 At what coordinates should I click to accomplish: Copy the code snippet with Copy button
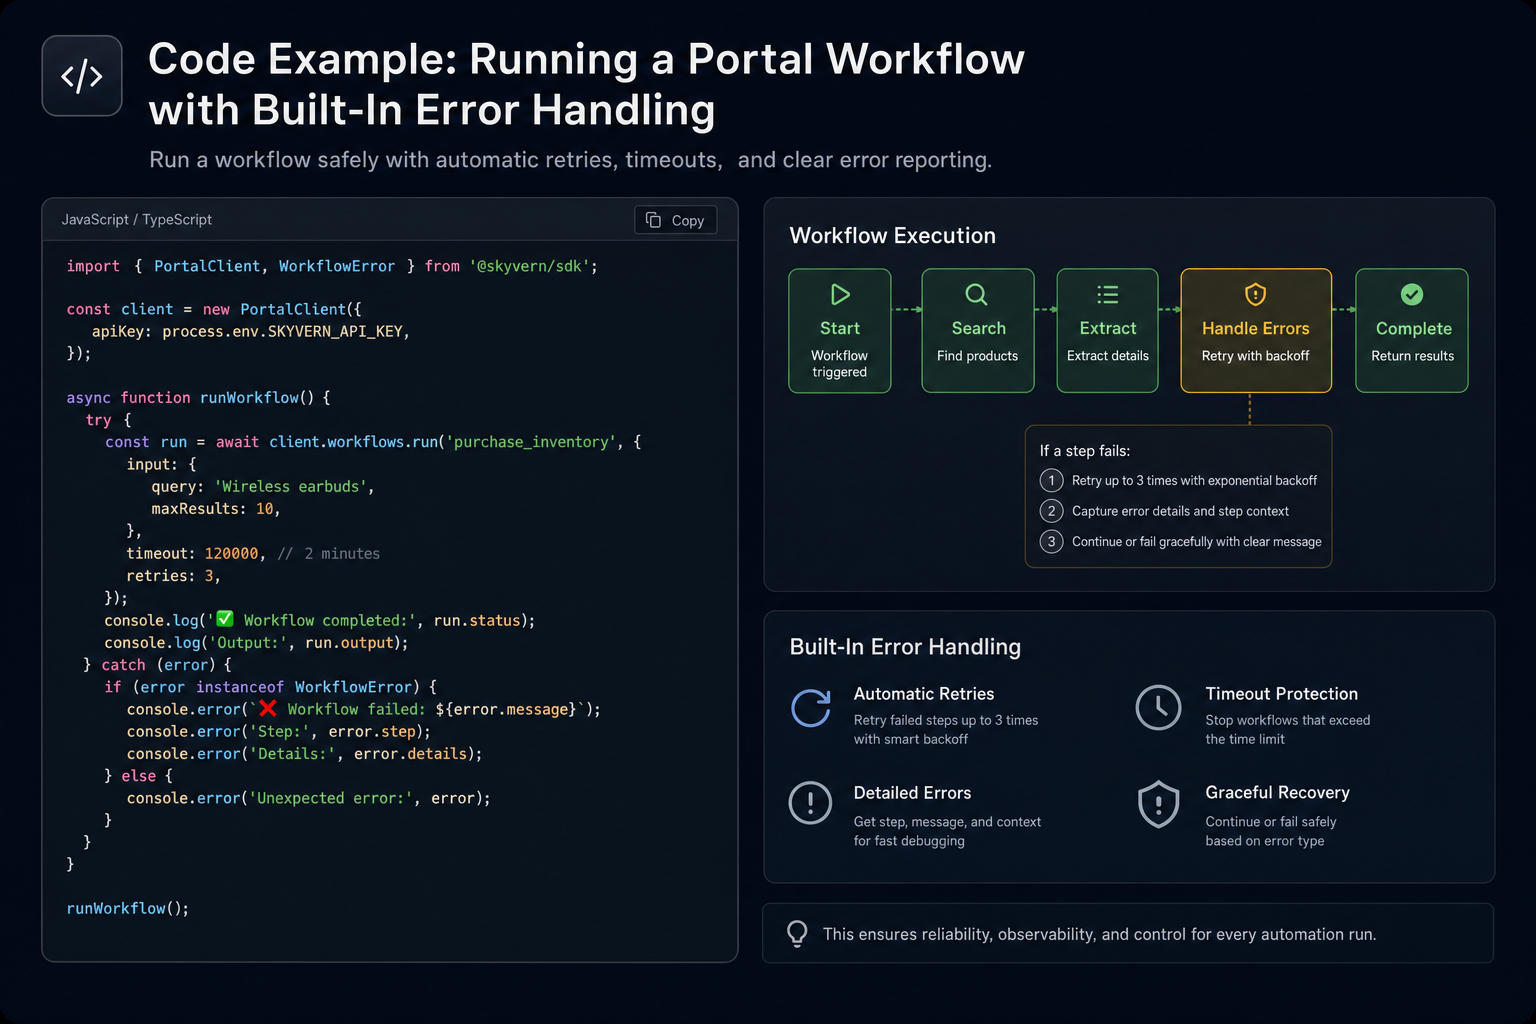[x=676, y=220]
